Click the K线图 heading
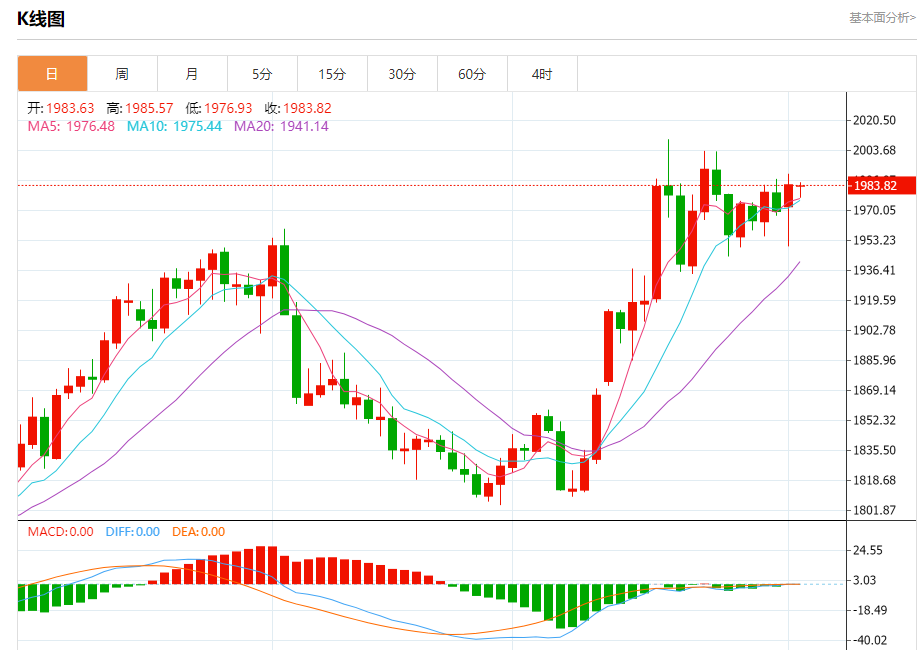Viewport: 921px width, 650px height. (41, 19)
